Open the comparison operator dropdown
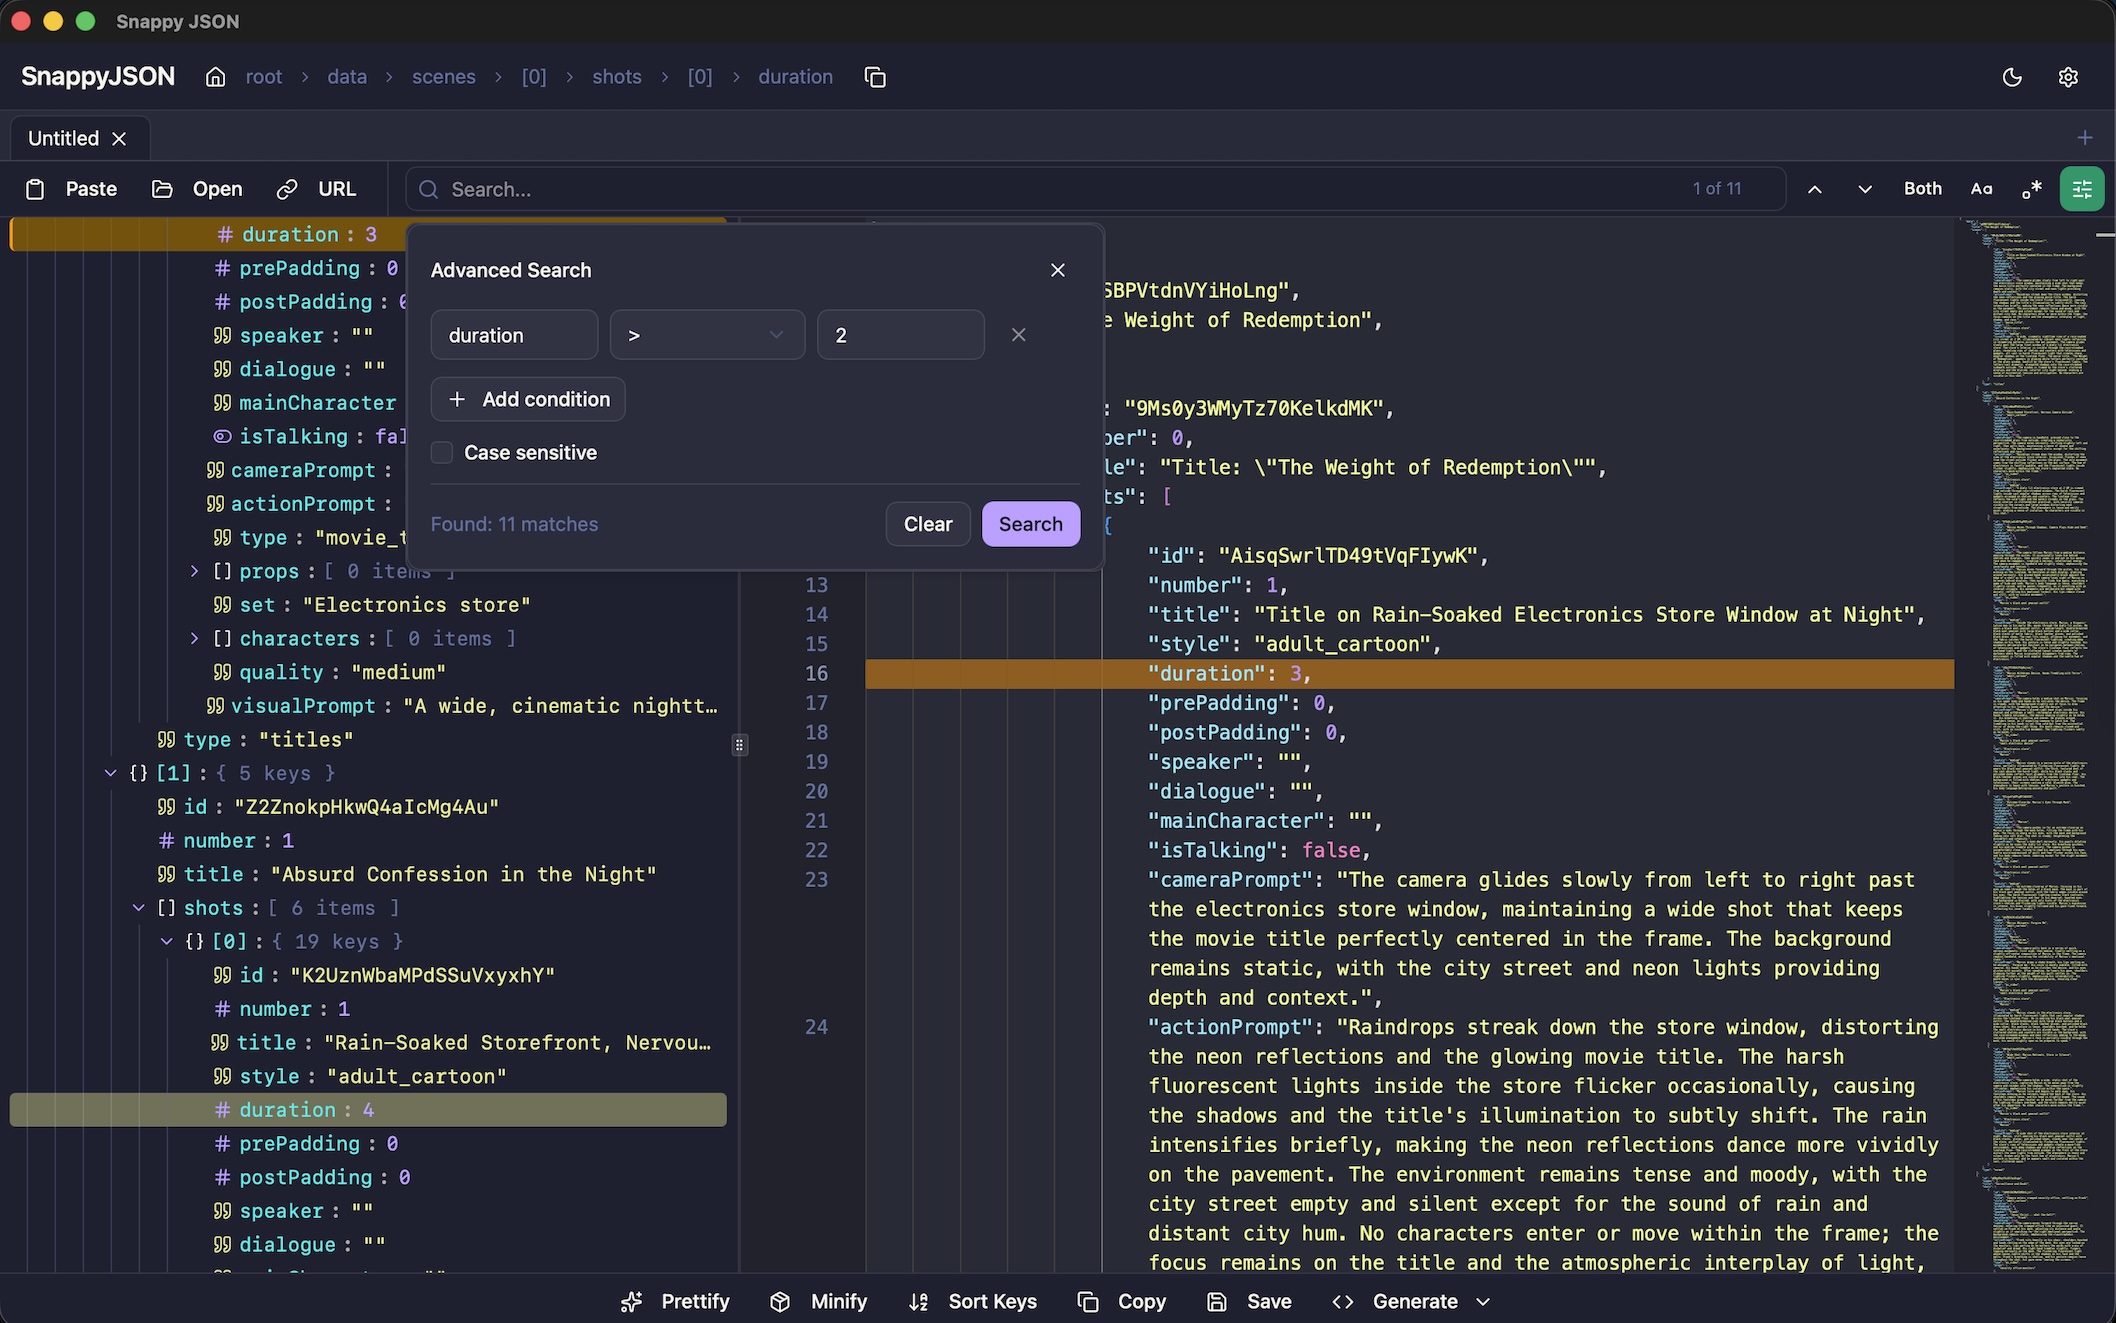The image size is (2116, 1323). [x=706, y=335]
